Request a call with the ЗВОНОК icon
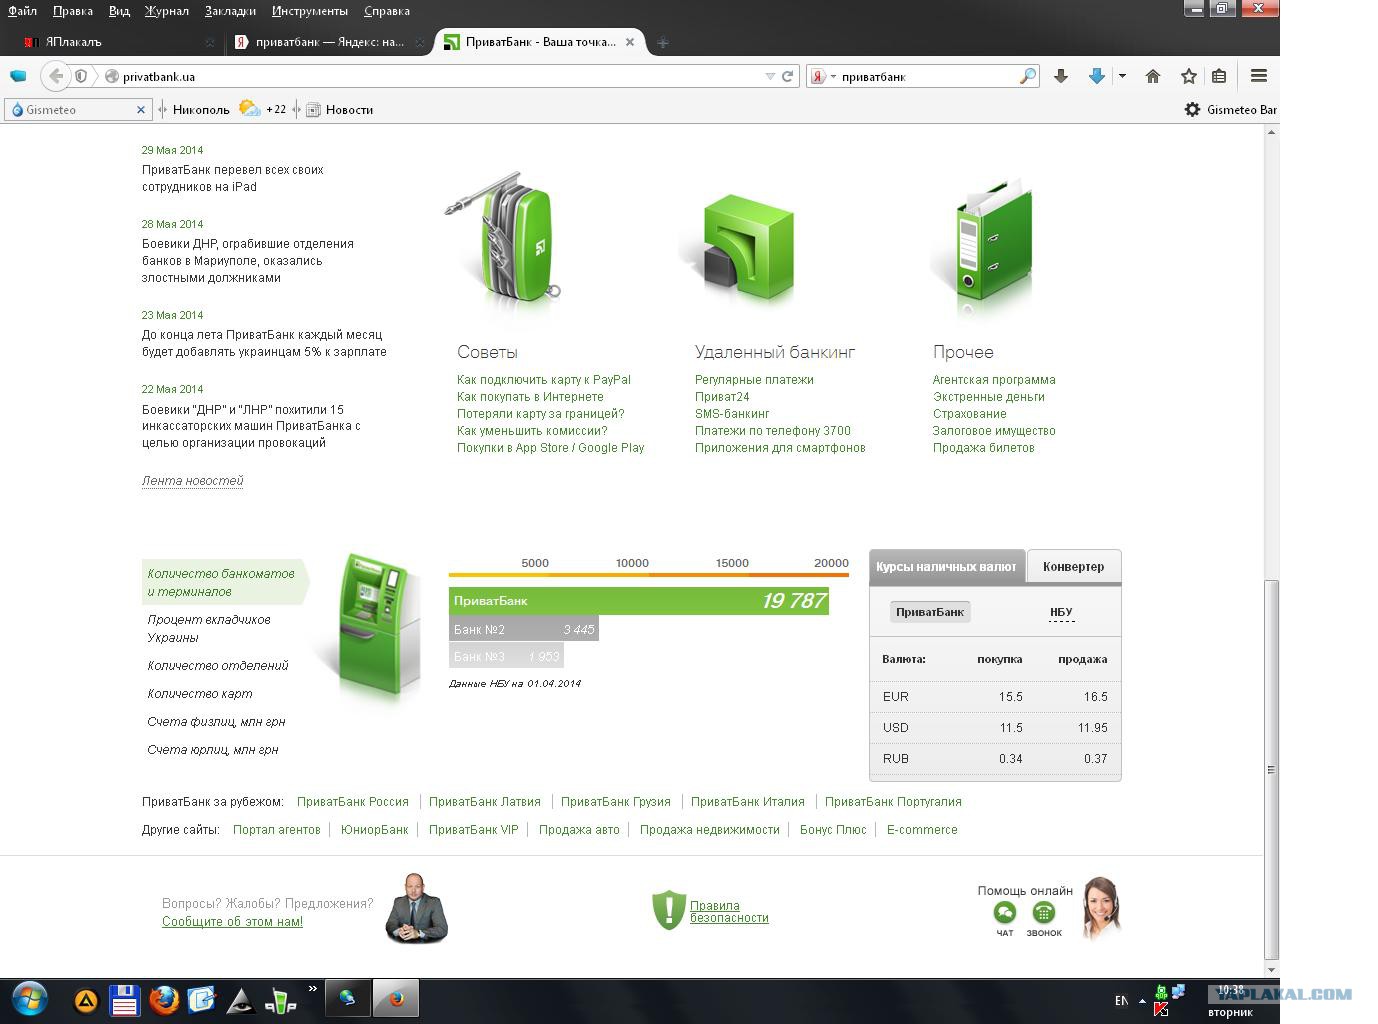This screenshot has width=1378, height=1024. click(1044, 913)
